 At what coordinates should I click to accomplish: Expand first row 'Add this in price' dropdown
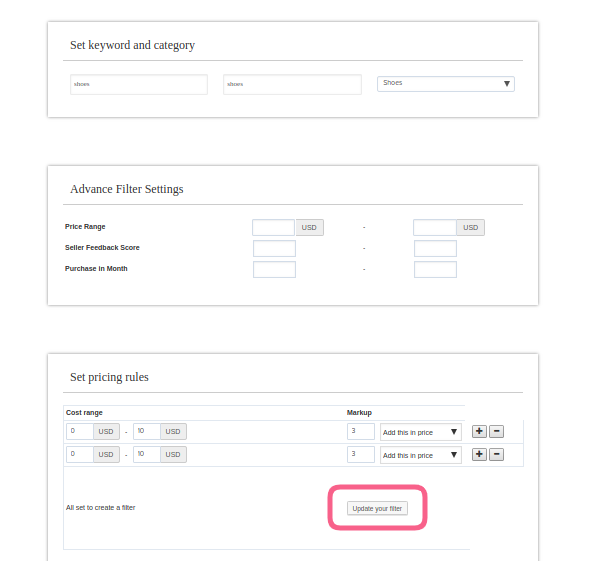click(x=420, y=432)
